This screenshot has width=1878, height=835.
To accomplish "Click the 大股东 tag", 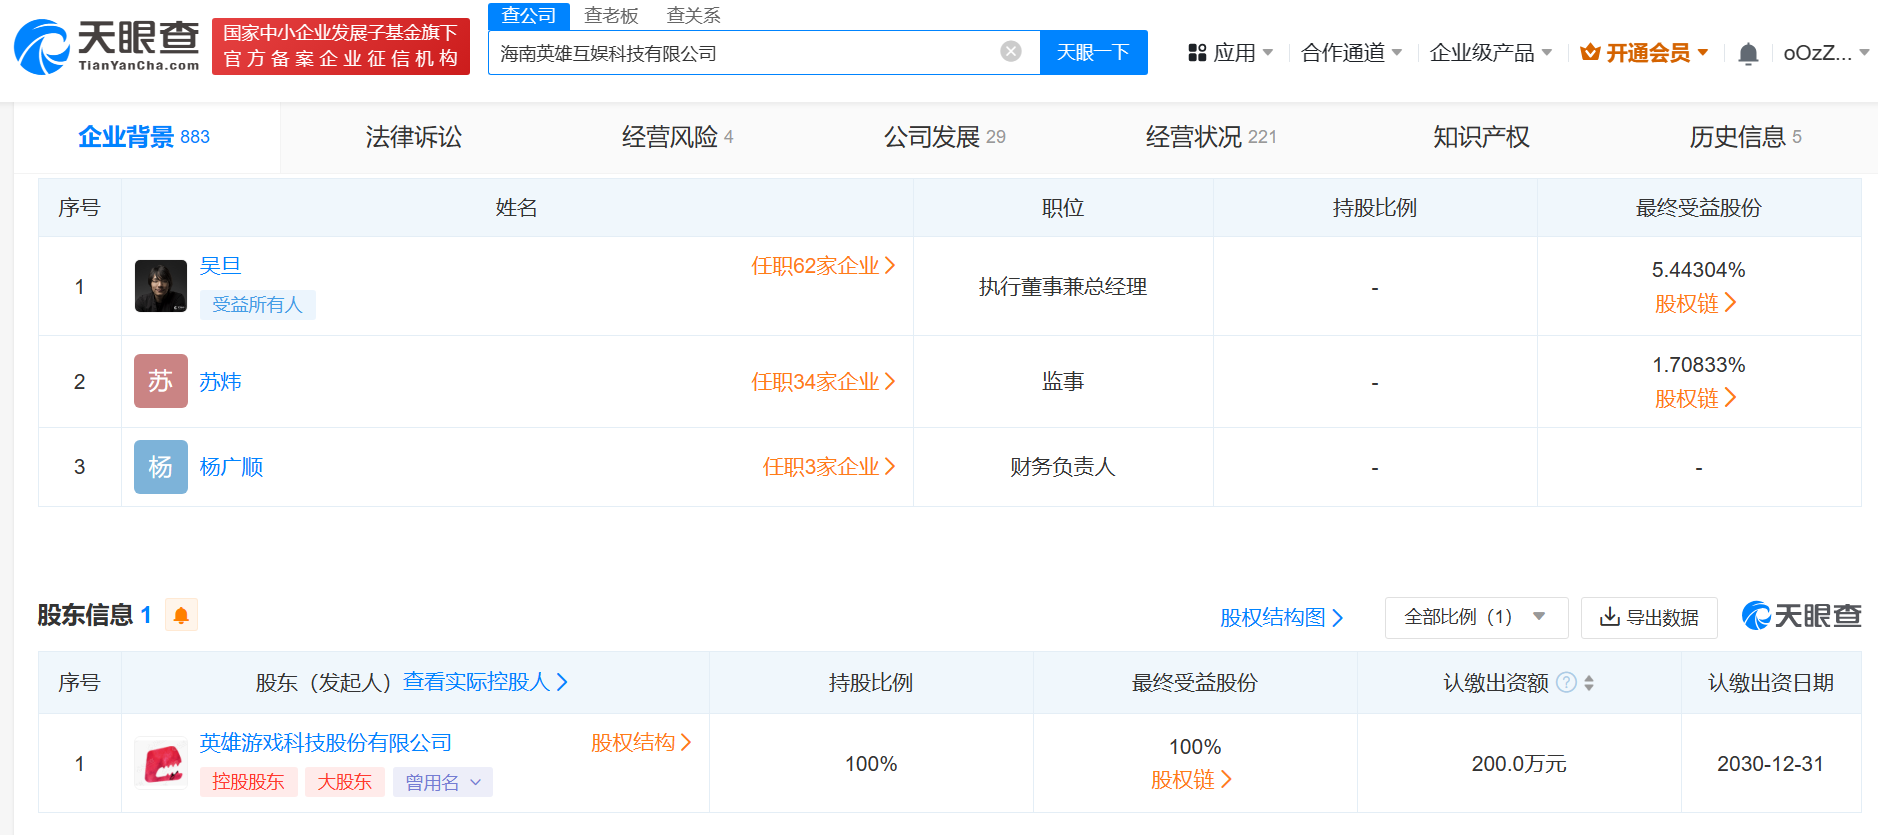I will [x=345, y=782].
